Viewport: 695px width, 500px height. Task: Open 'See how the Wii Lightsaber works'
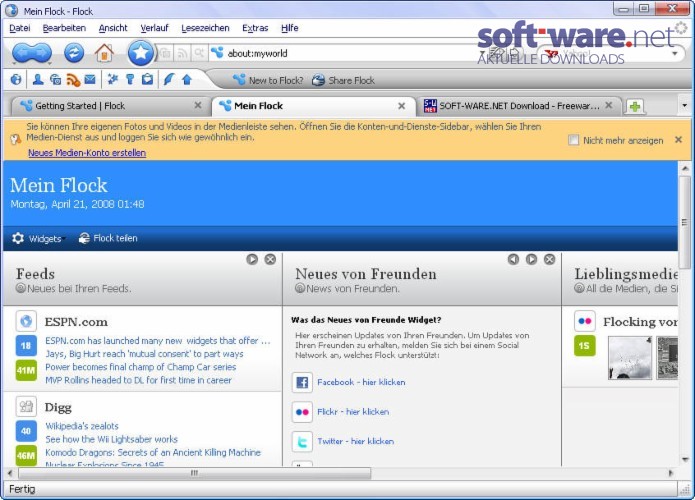(x=112, y=439)
